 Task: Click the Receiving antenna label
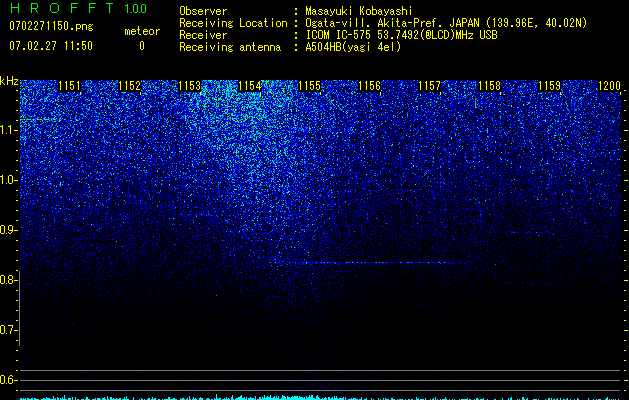tap(230, 47)
